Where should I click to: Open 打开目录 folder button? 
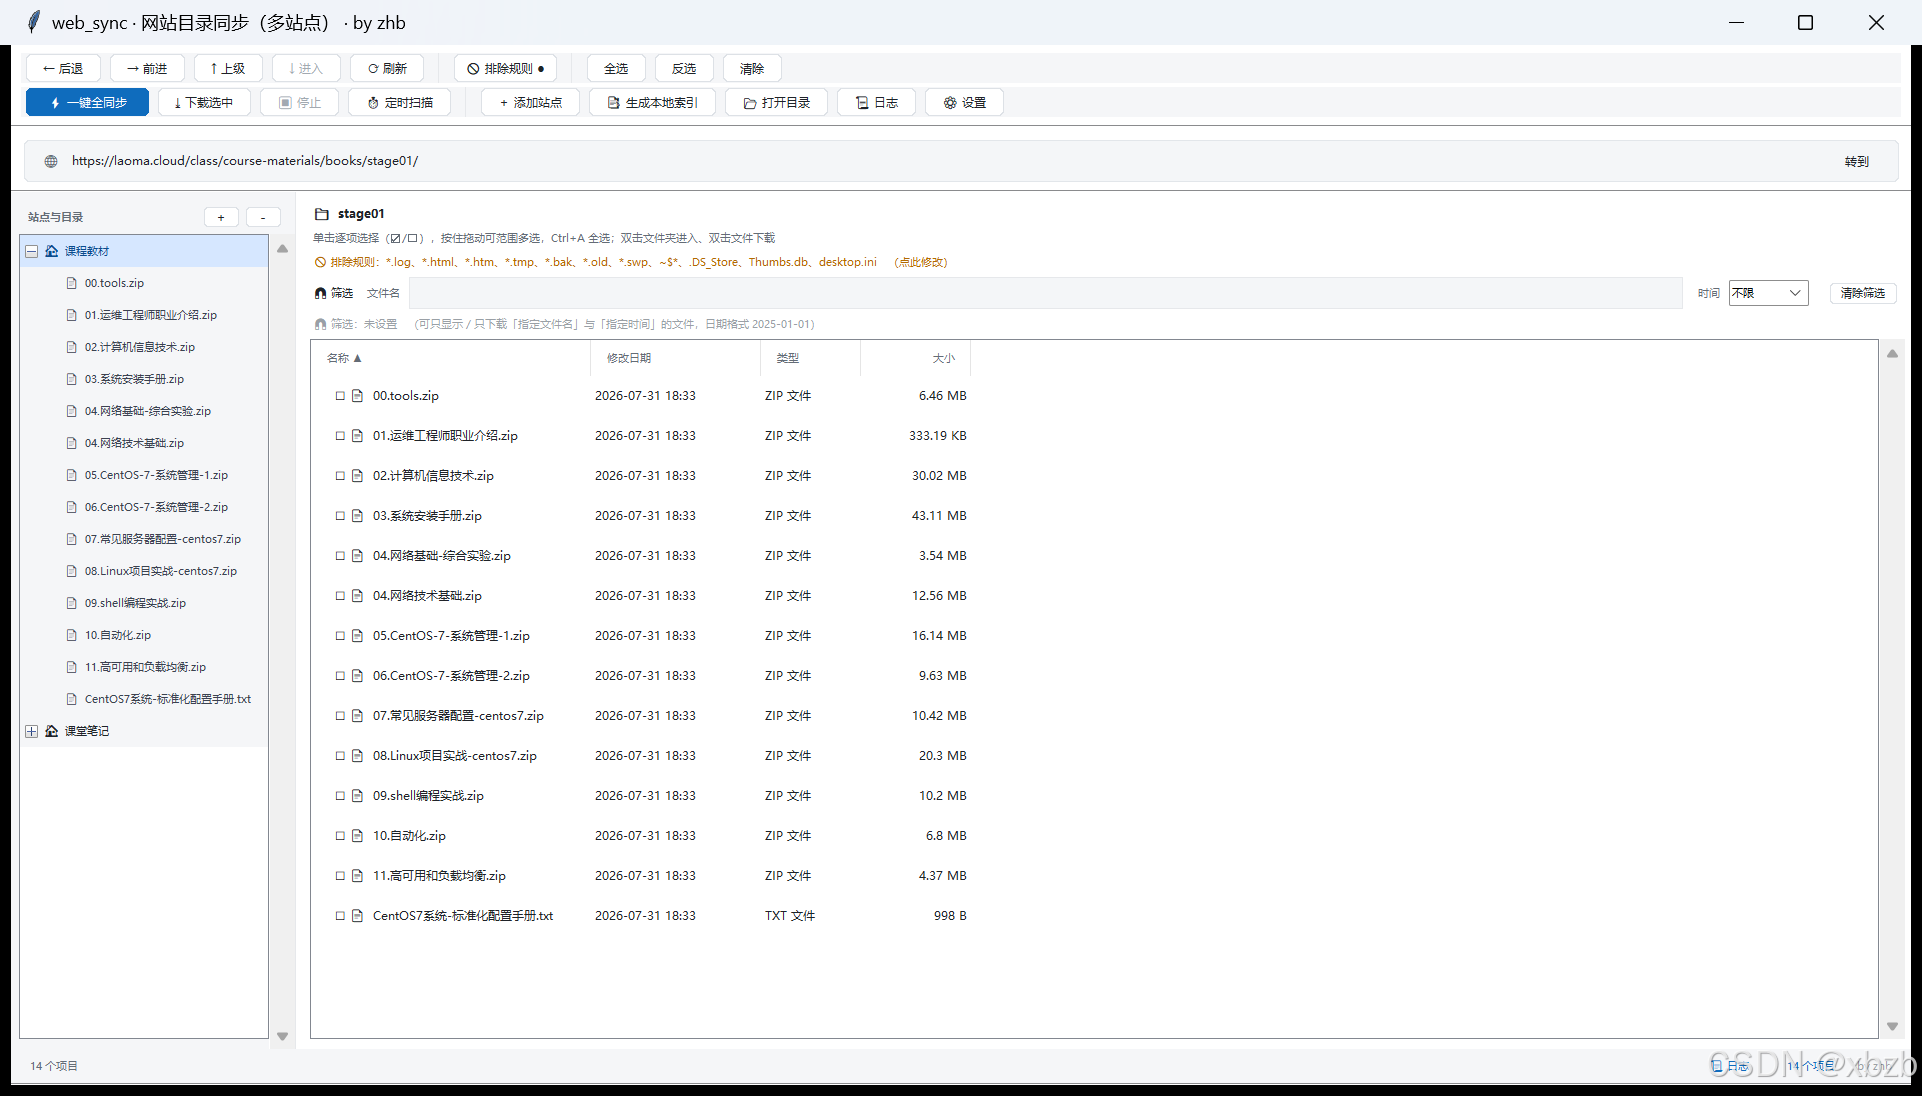[x=776, y=102]
